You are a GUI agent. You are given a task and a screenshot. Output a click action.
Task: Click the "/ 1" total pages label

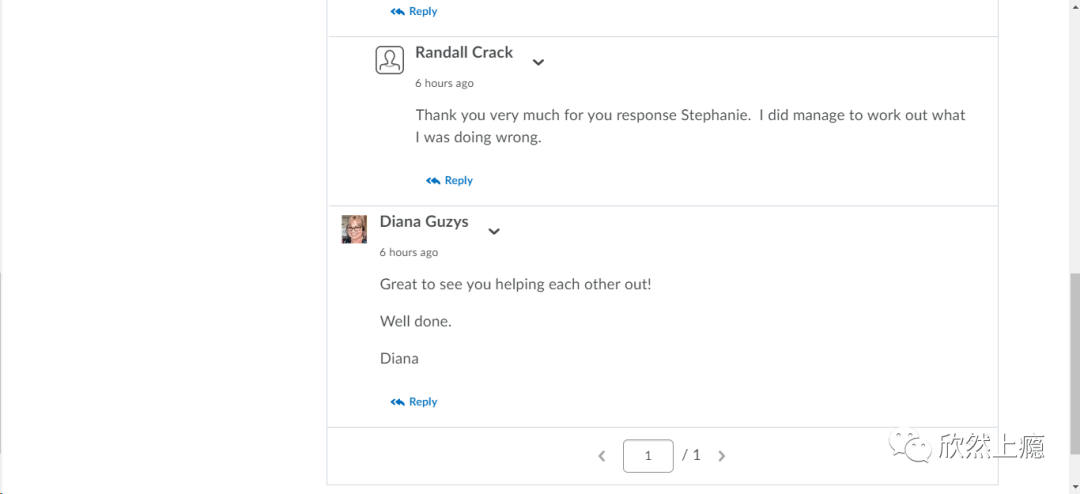coord(692,455)
